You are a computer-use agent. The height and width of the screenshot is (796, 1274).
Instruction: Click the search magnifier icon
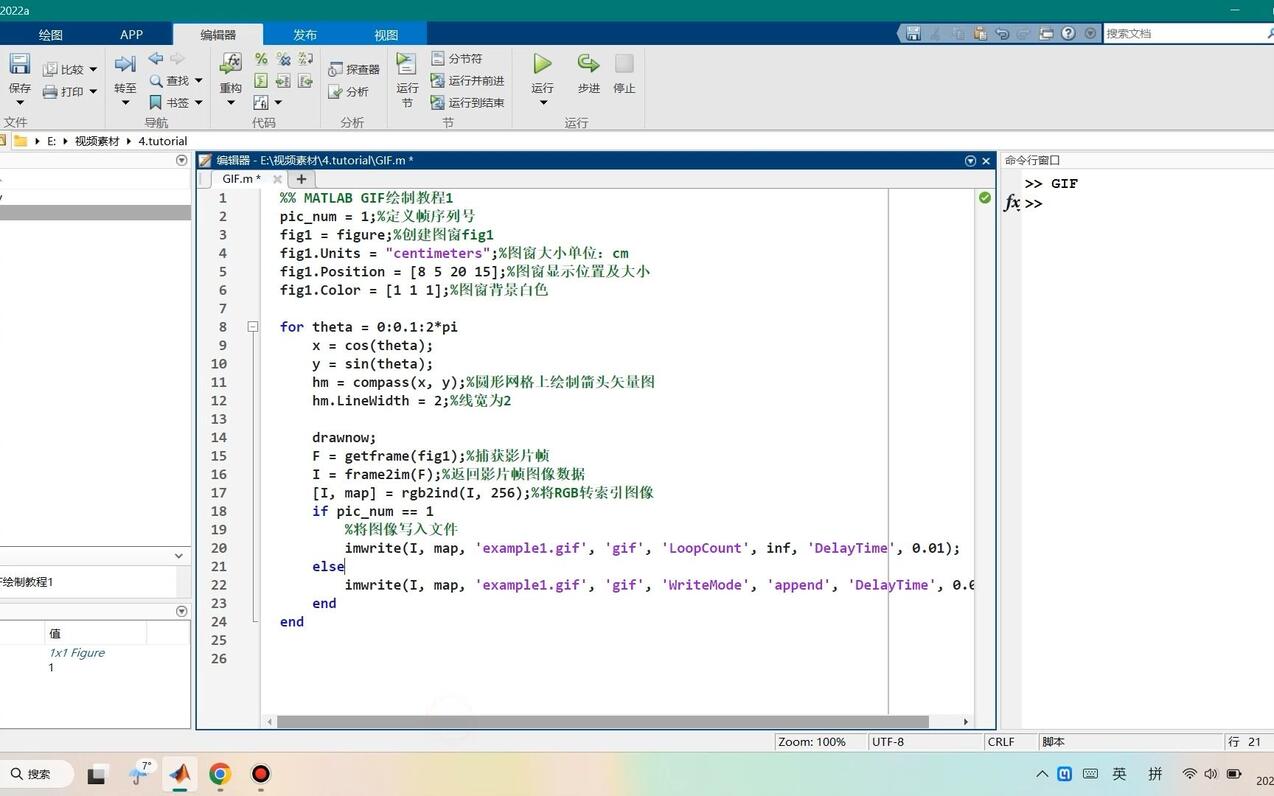pos(1269,33)
